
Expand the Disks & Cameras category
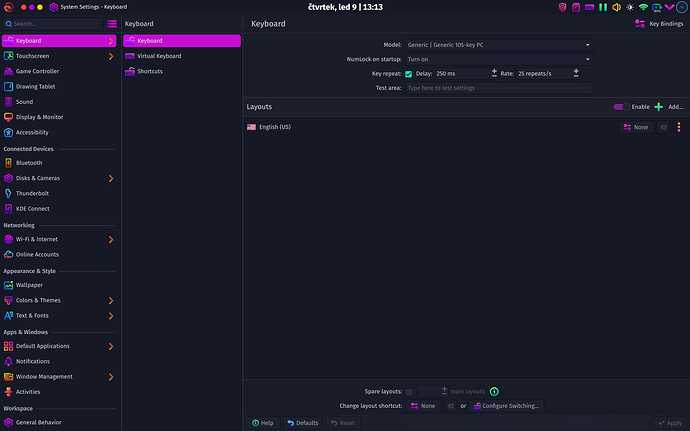[111, 178]
